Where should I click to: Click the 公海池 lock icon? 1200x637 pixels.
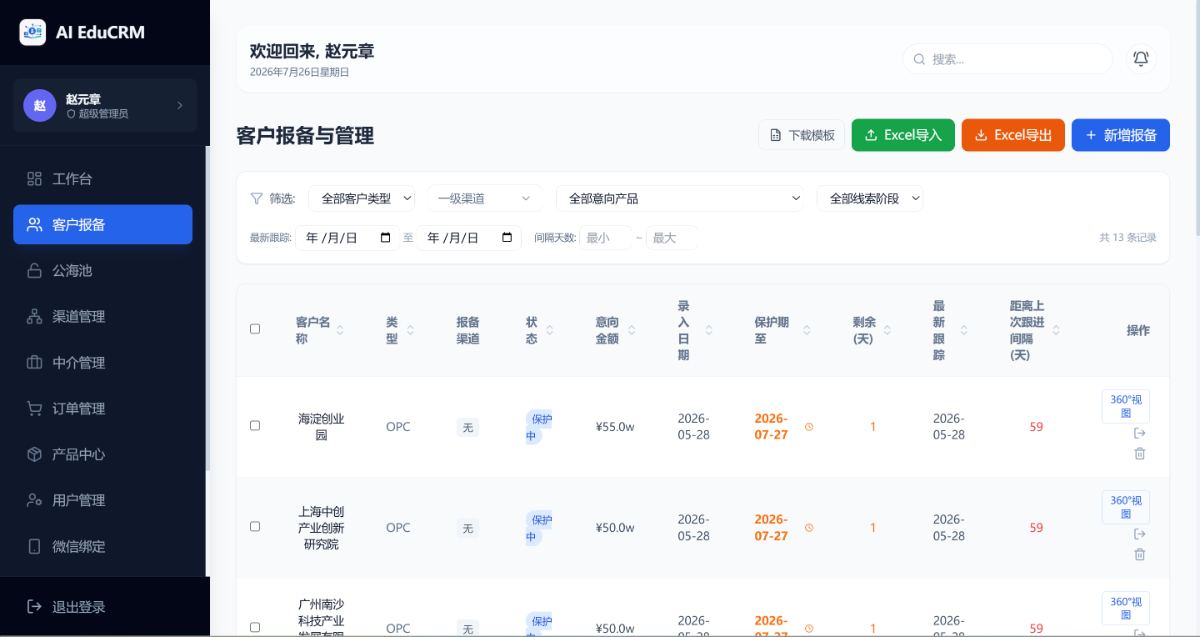(x=34, y=271)
